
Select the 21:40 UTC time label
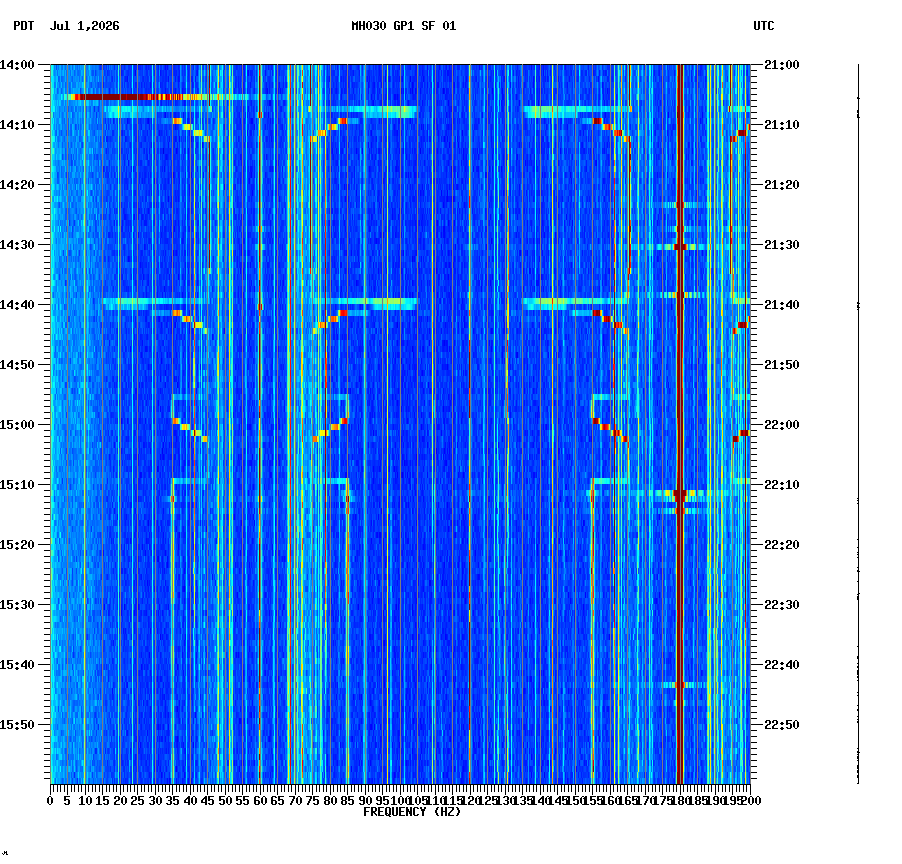click(x=782, y=305)
